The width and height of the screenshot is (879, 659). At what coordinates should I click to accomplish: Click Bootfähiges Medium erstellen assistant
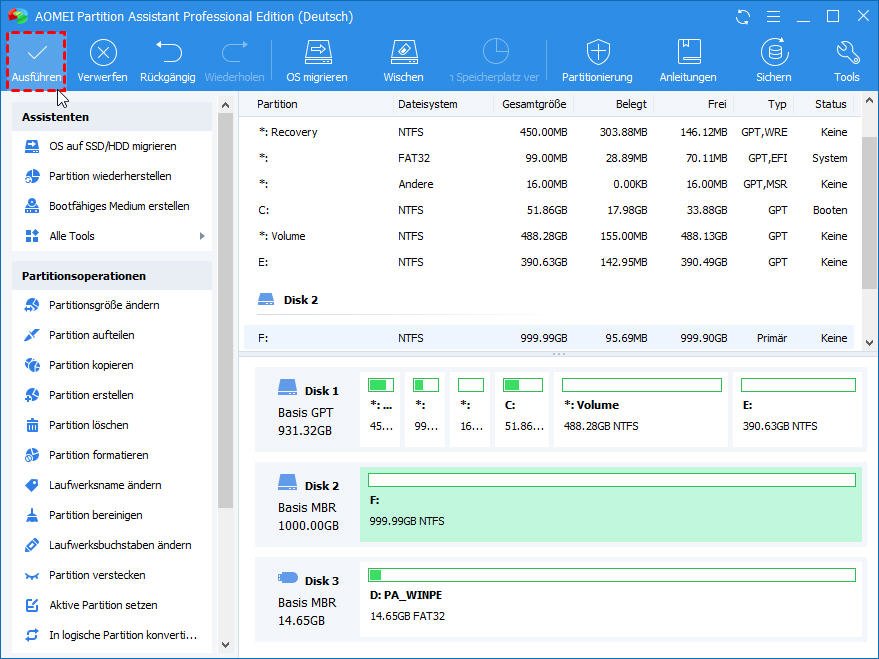pos(119,206)
